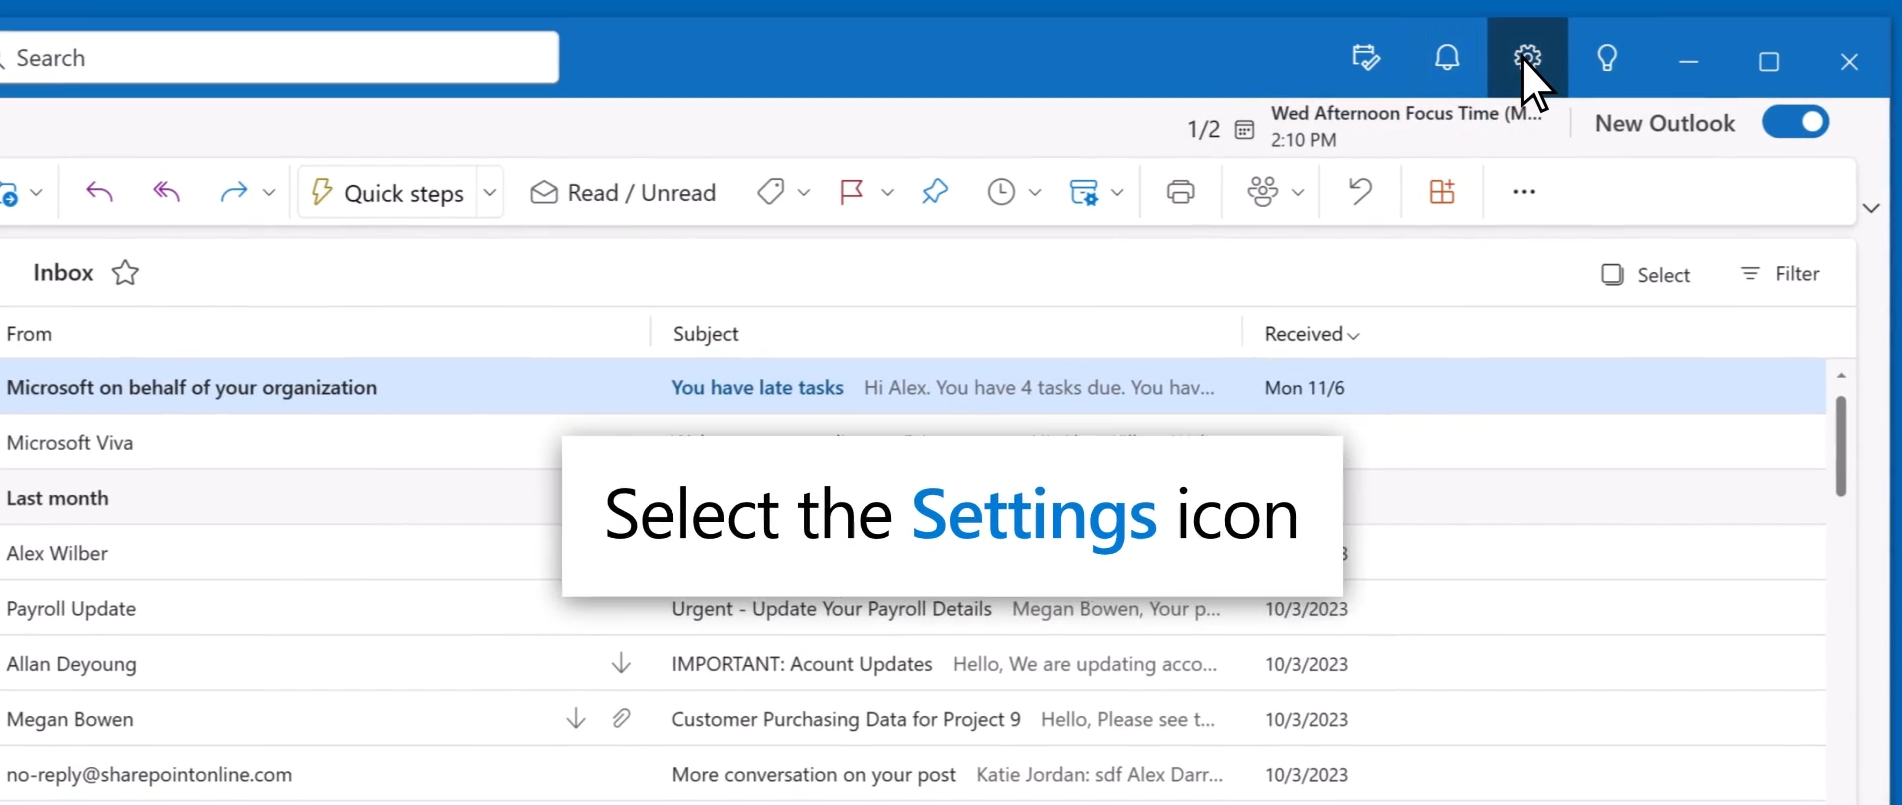Expand the Snooze dropdown arrow
This screenshot has height=805, width=1902.
coord(1035,192)
